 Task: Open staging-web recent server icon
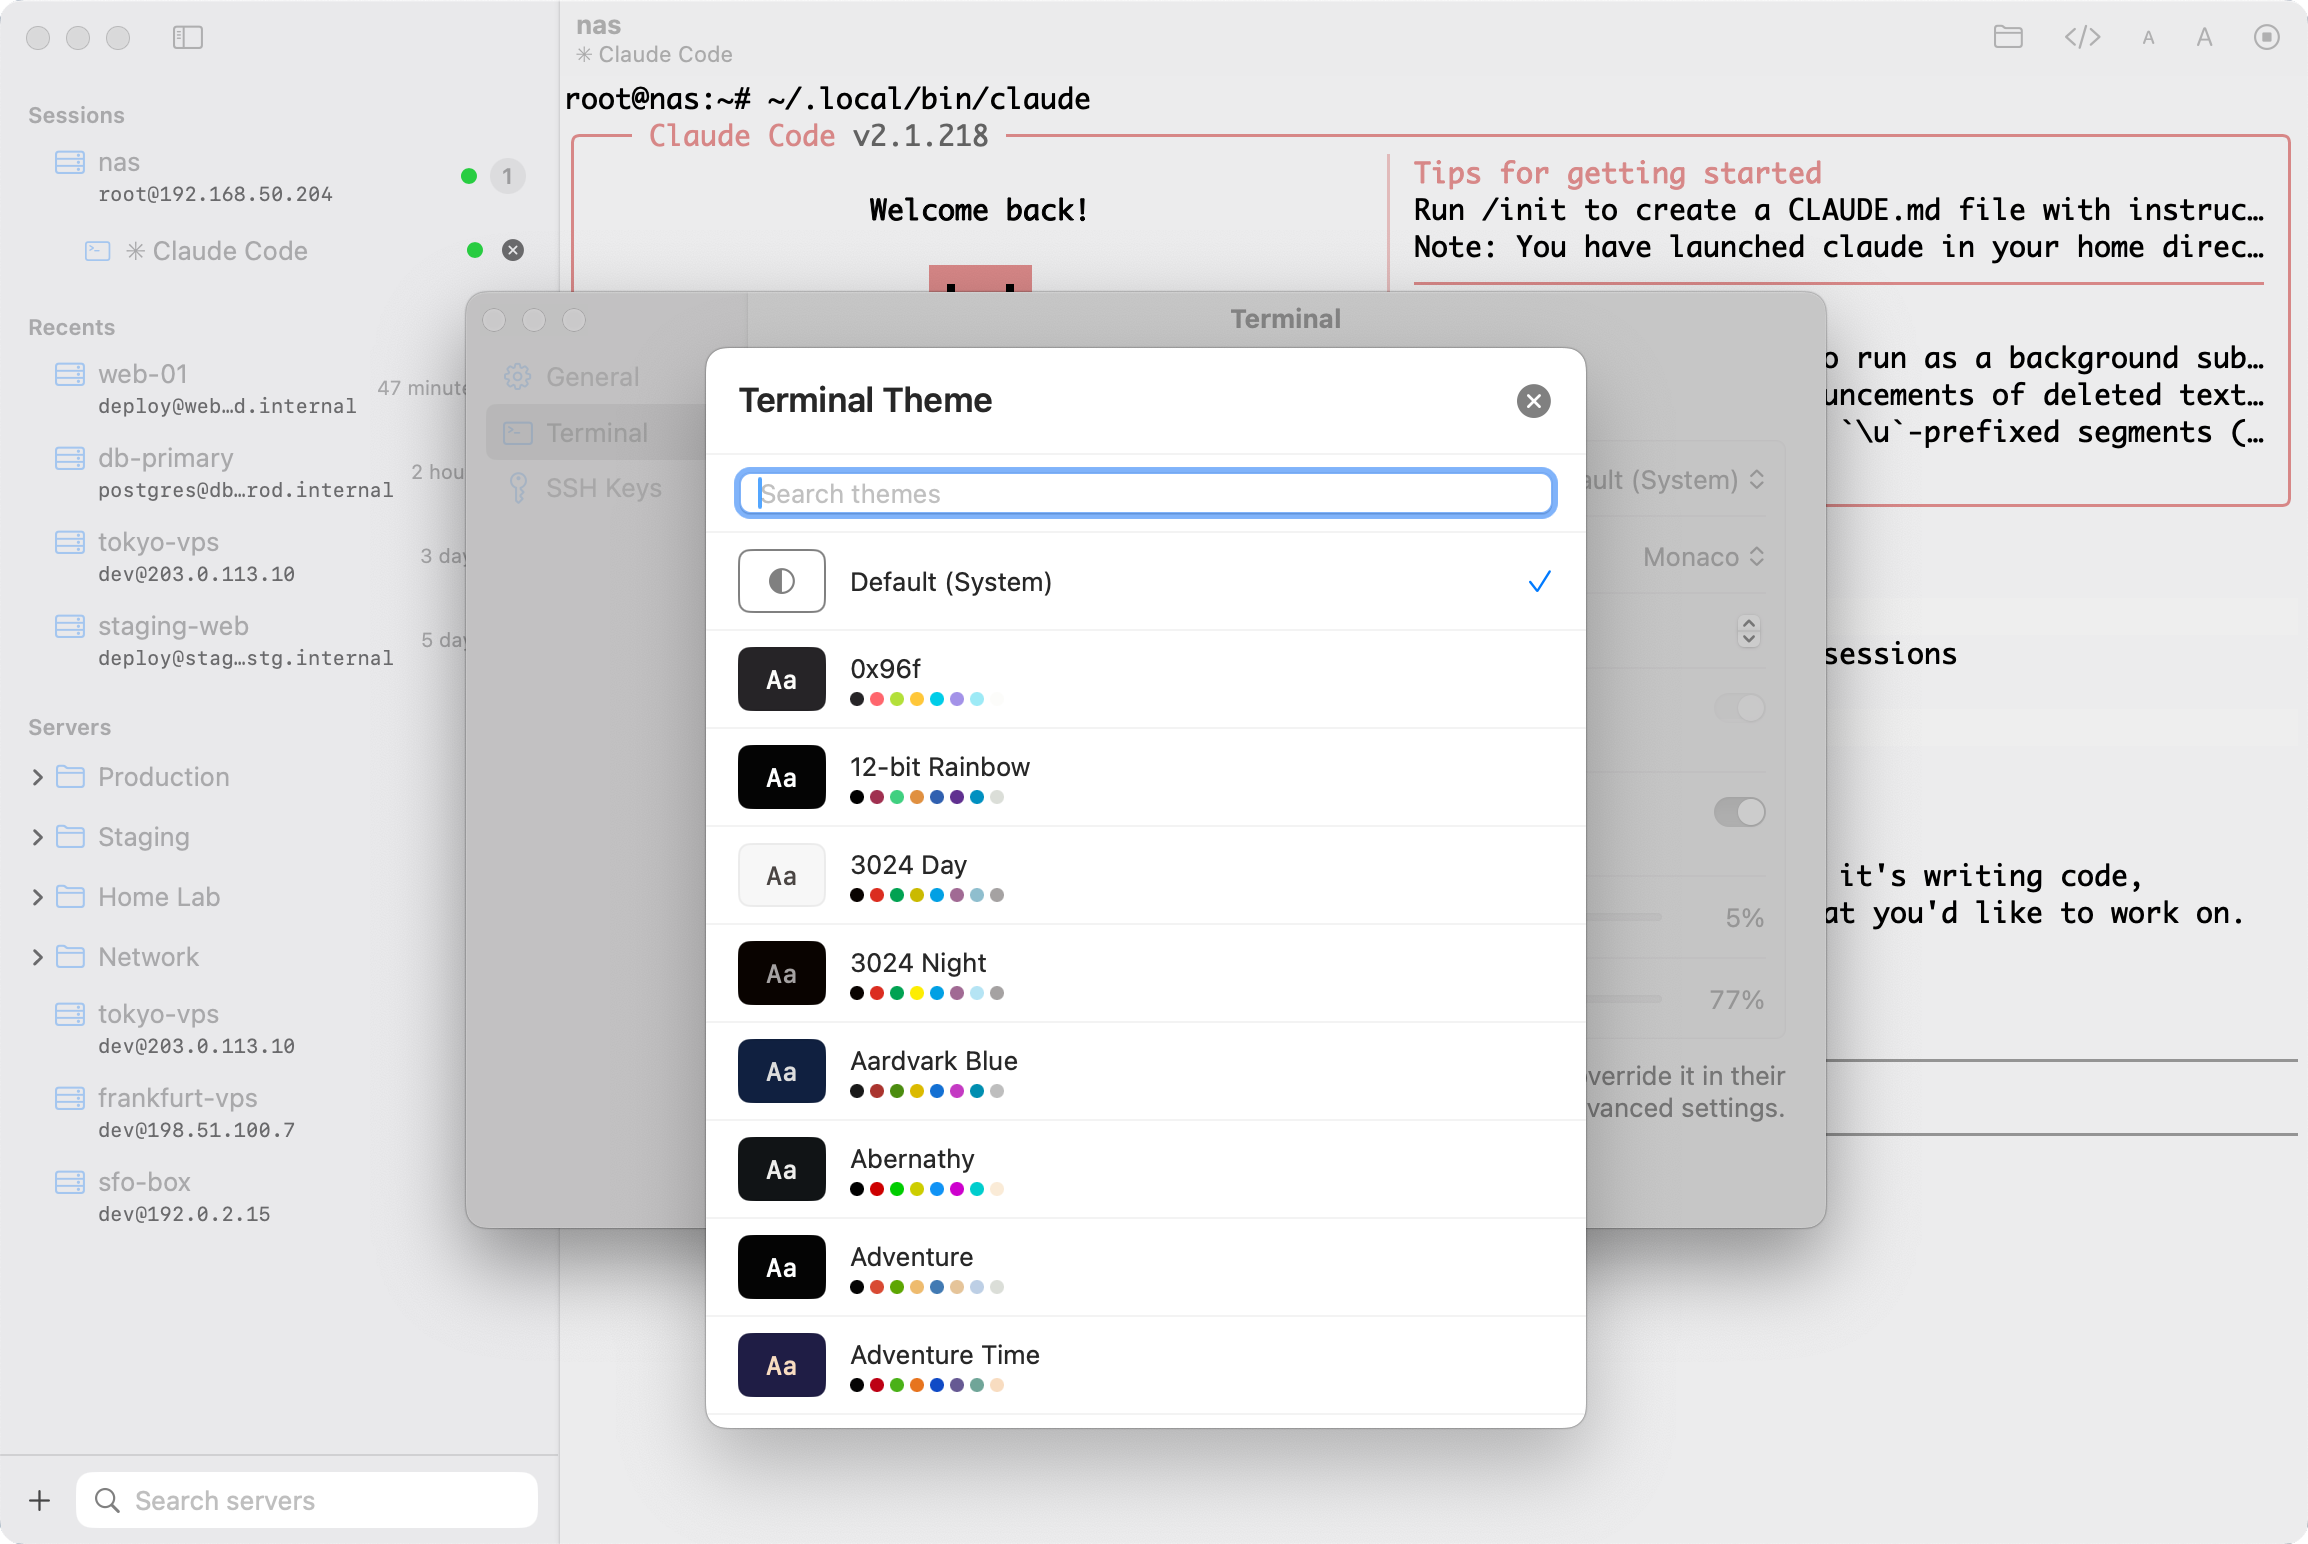(70, 626)
